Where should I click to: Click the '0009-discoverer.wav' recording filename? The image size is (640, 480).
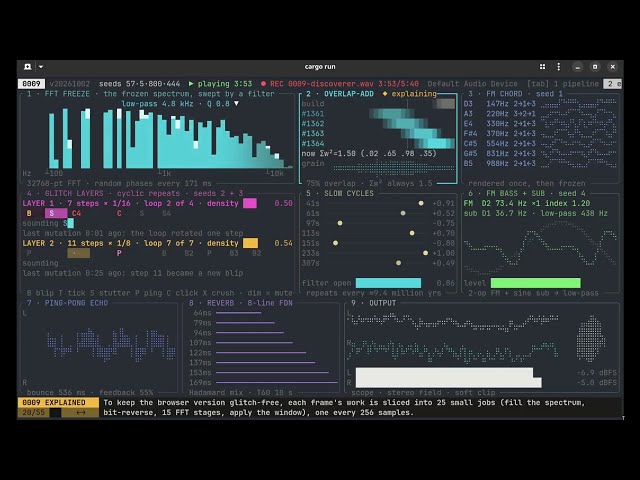(x=331, y=84)
